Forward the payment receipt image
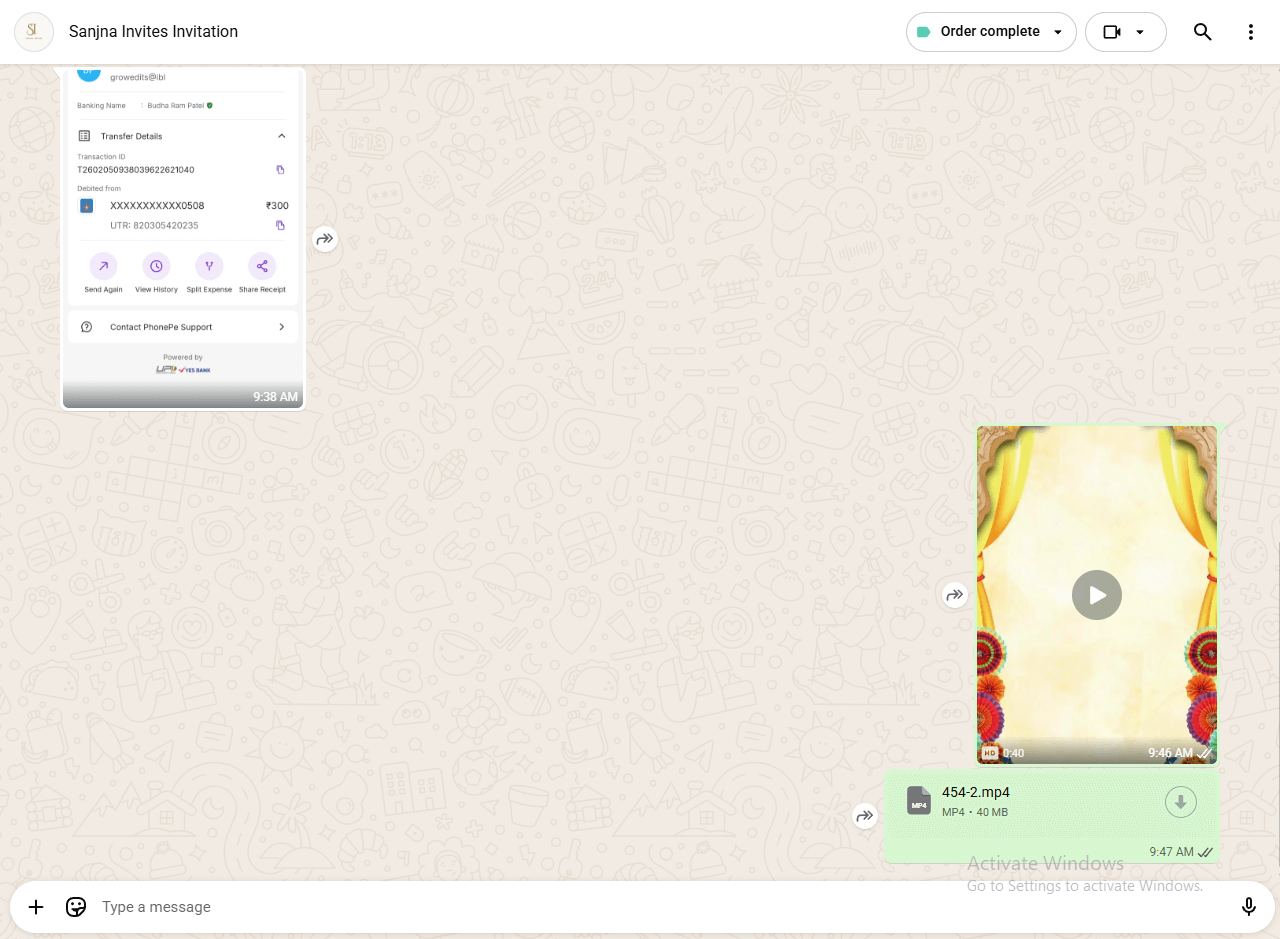Screen dimensions: 1280x939 click(x=325, y=239)
